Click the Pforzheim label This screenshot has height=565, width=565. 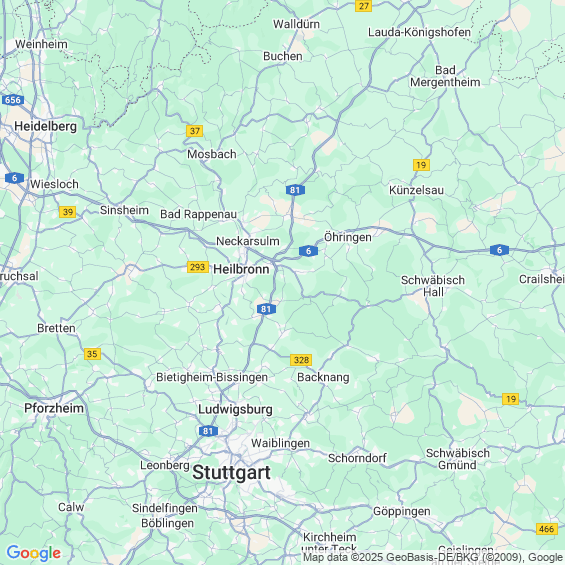[x=54, y=408]
